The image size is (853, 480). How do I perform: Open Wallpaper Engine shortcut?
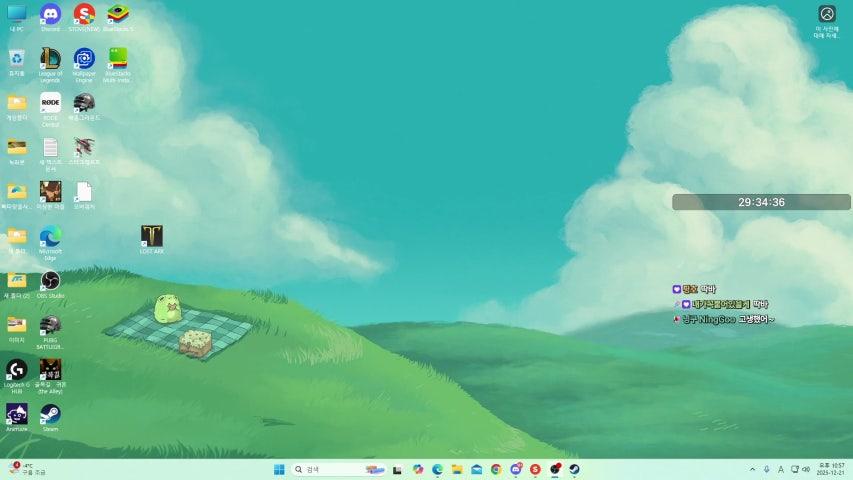click(84, 64)
